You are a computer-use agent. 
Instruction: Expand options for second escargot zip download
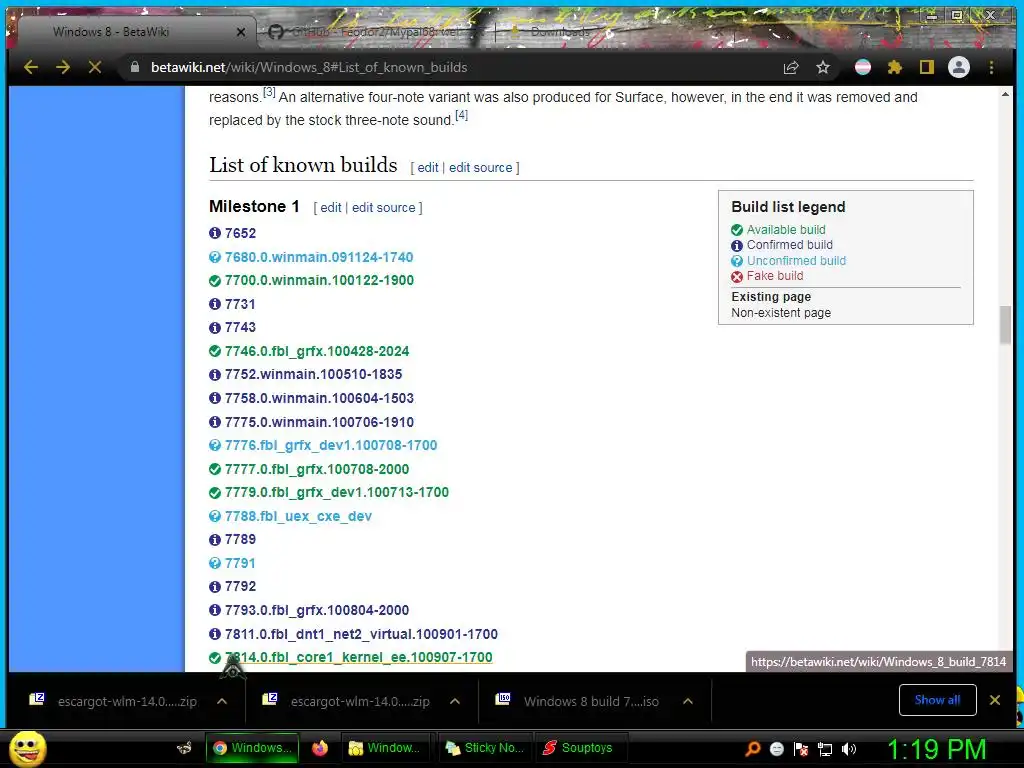pos(455,701)
